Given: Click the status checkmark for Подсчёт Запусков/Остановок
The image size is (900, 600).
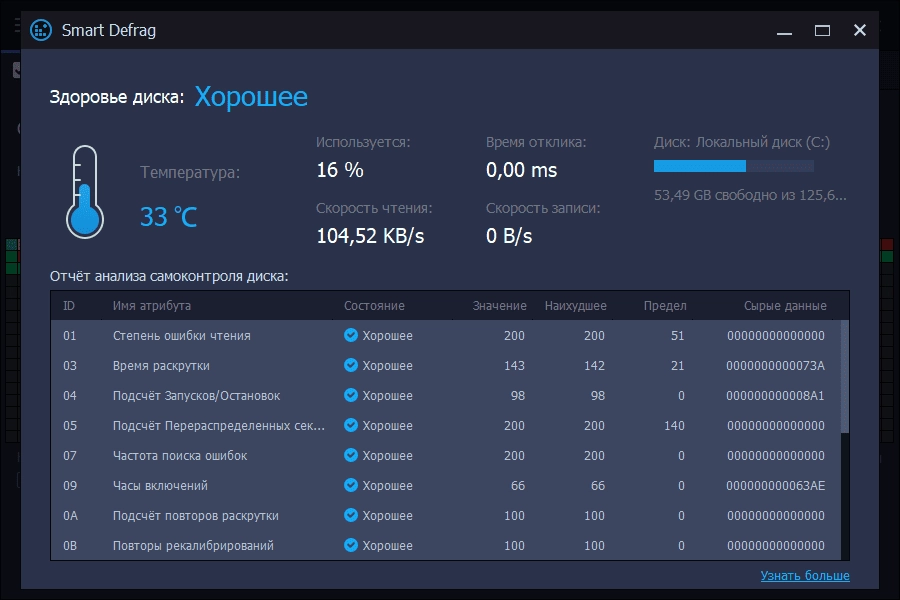Looking at the screenshot, I should (x=351, y=395).
